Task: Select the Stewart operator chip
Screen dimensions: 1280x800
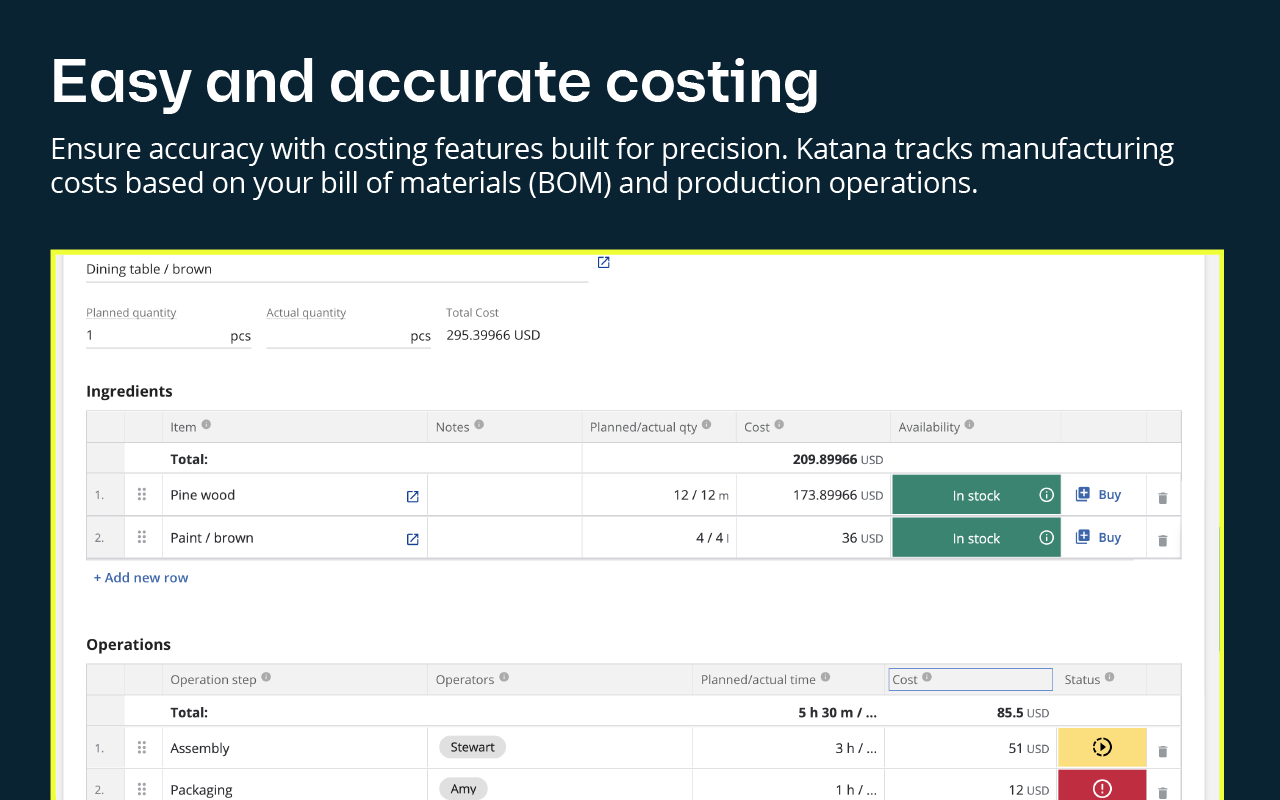Action: click(472, 747)
